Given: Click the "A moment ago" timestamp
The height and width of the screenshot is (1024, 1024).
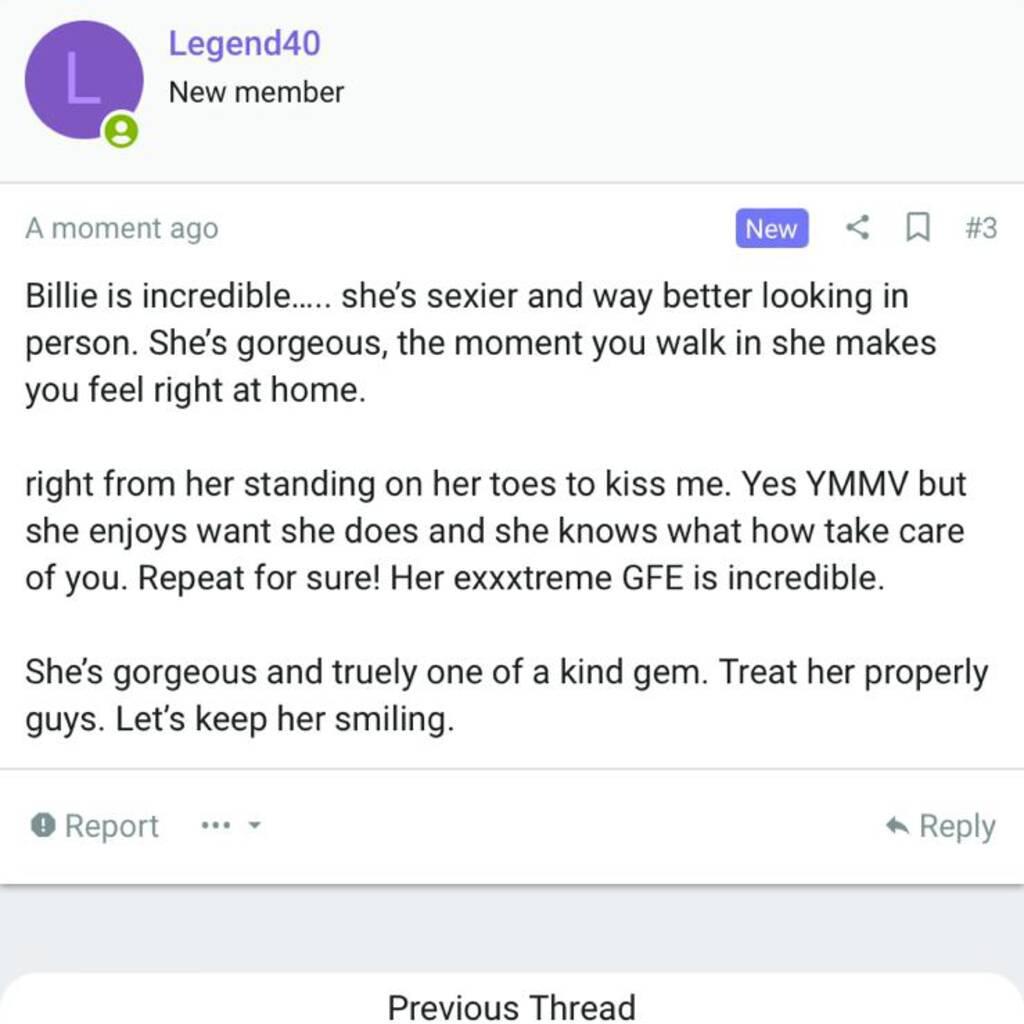Looking at the screenshot, I should (121, 229).
